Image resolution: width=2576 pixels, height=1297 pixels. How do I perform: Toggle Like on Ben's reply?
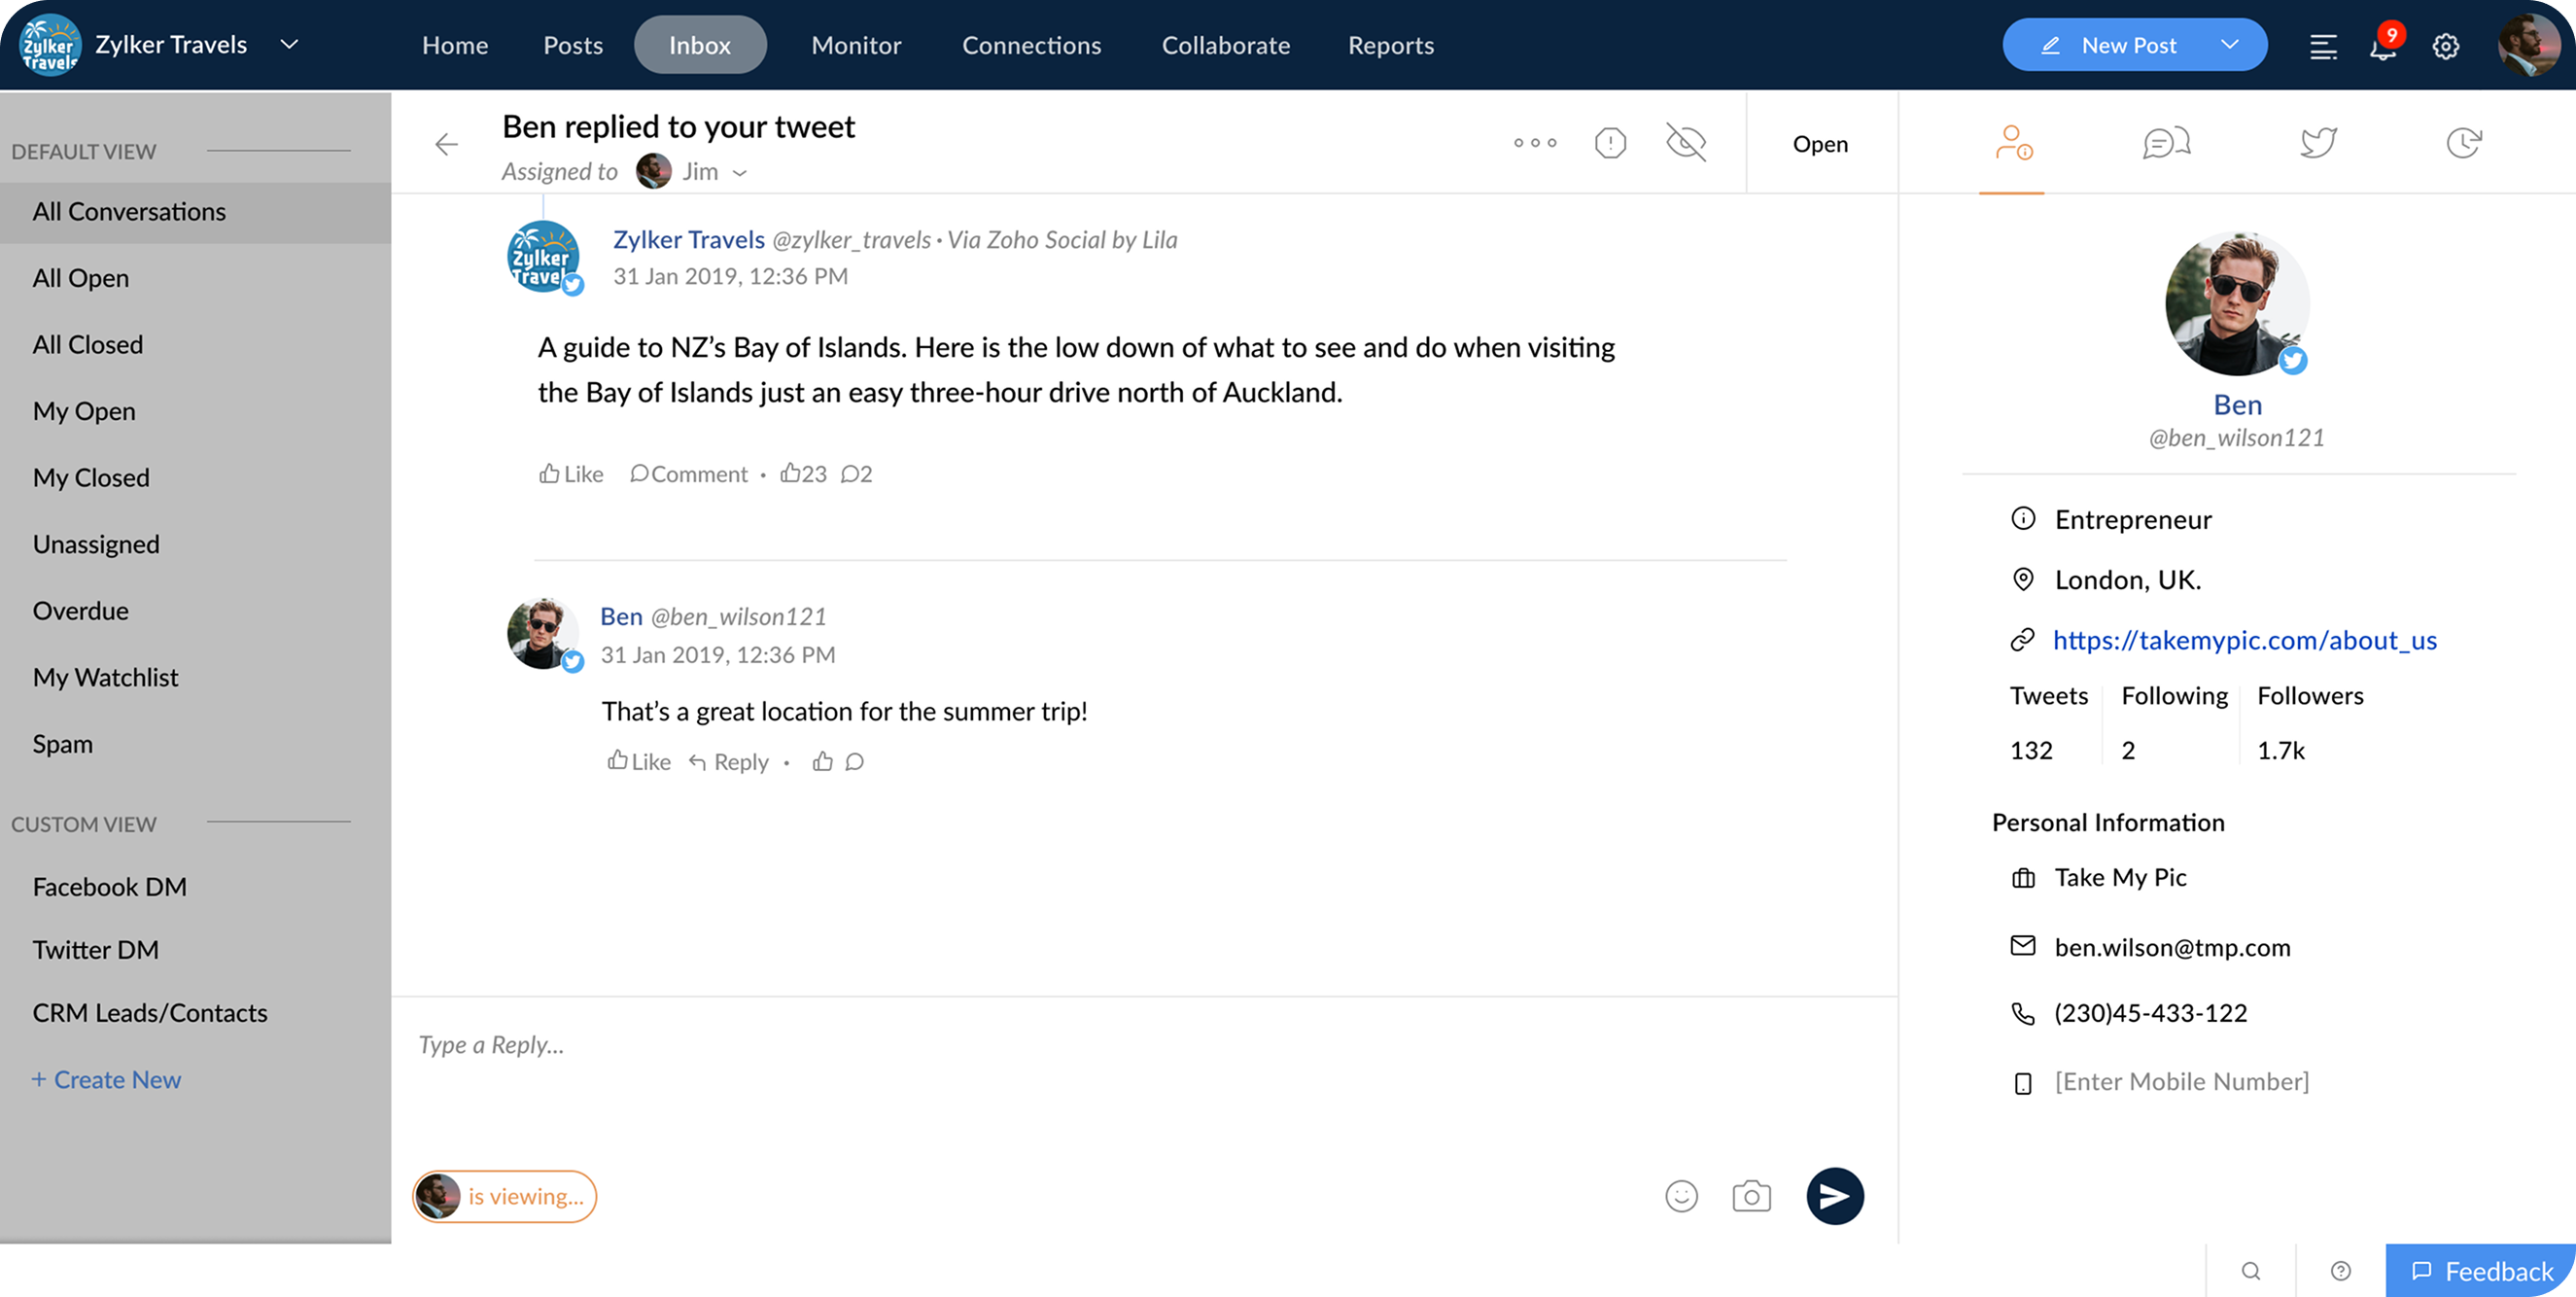(x=639, y=762)
